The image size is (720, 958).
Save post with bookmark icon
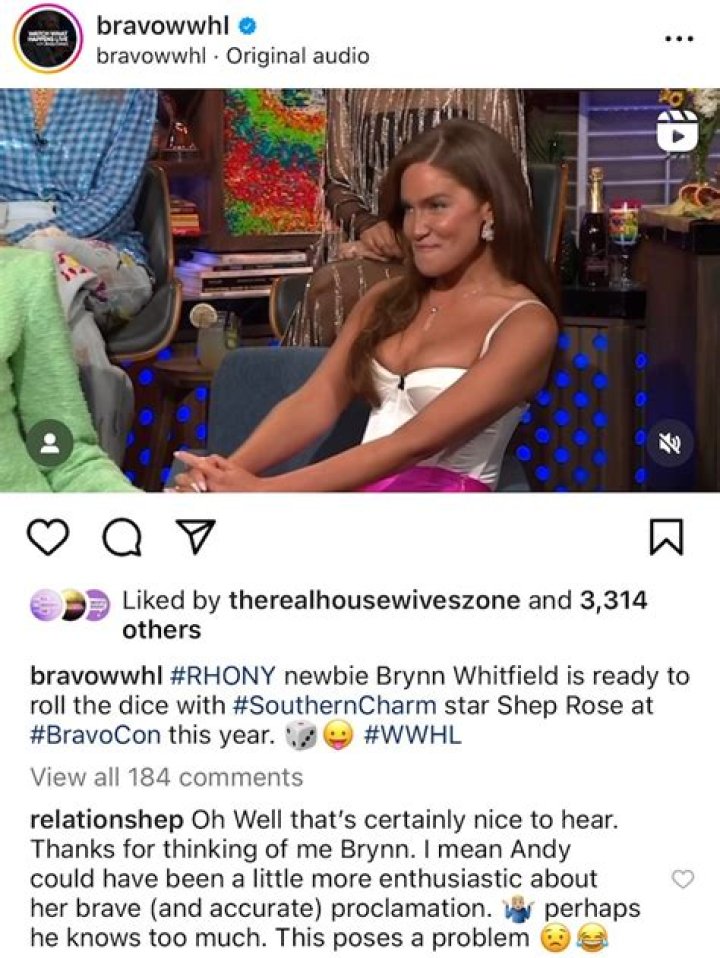[x=666, y=537]
